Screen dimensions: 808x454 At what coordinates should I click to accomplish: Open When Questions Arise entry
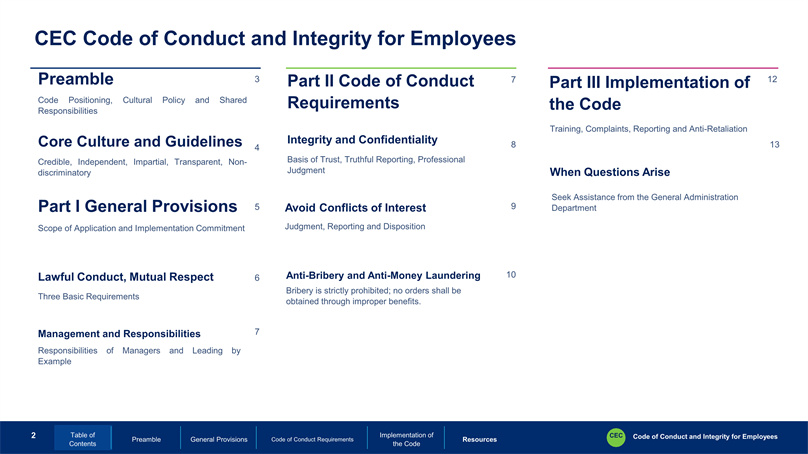click(x=610, y=172)
